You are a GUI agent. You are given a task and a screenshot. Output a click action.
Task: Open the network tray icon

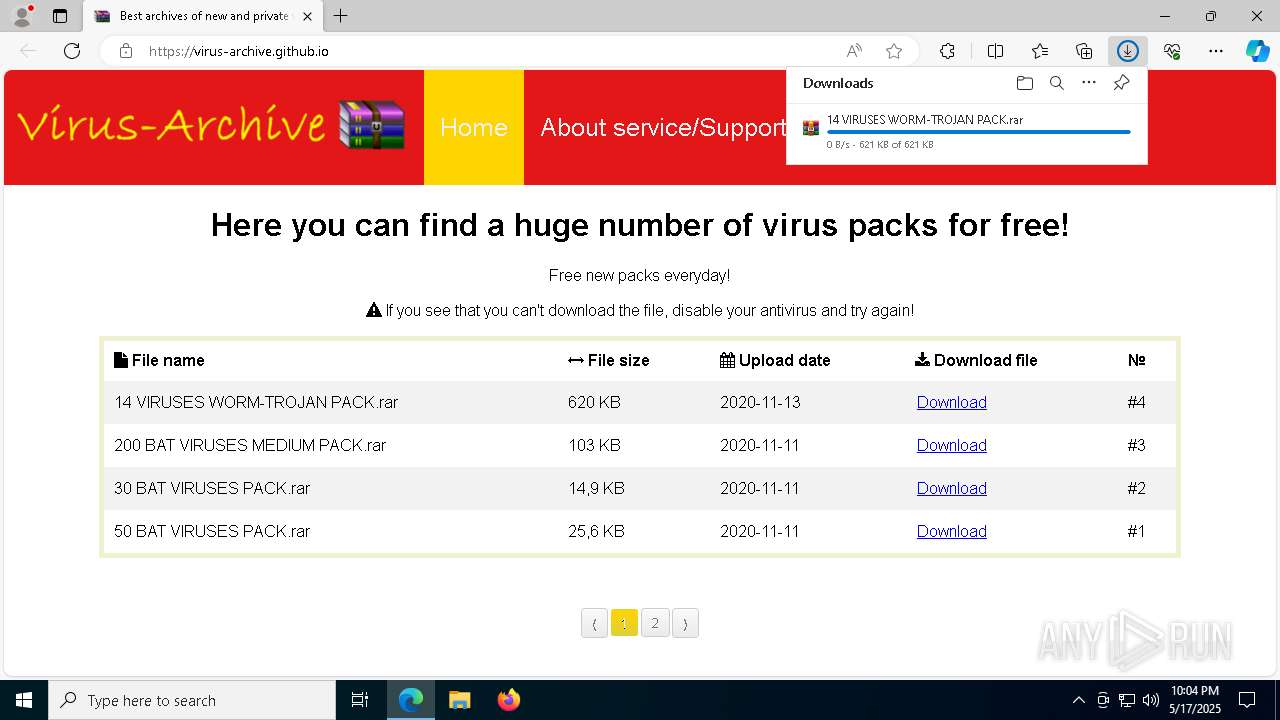tap(1127, 700)
